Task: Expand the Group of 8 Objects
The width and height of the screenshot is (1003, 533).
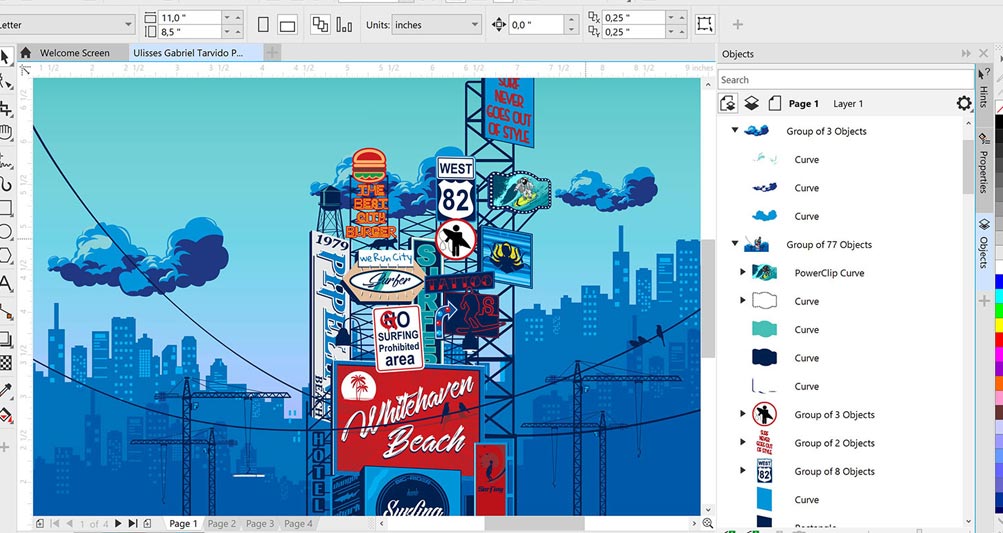Action: point(743,470)
